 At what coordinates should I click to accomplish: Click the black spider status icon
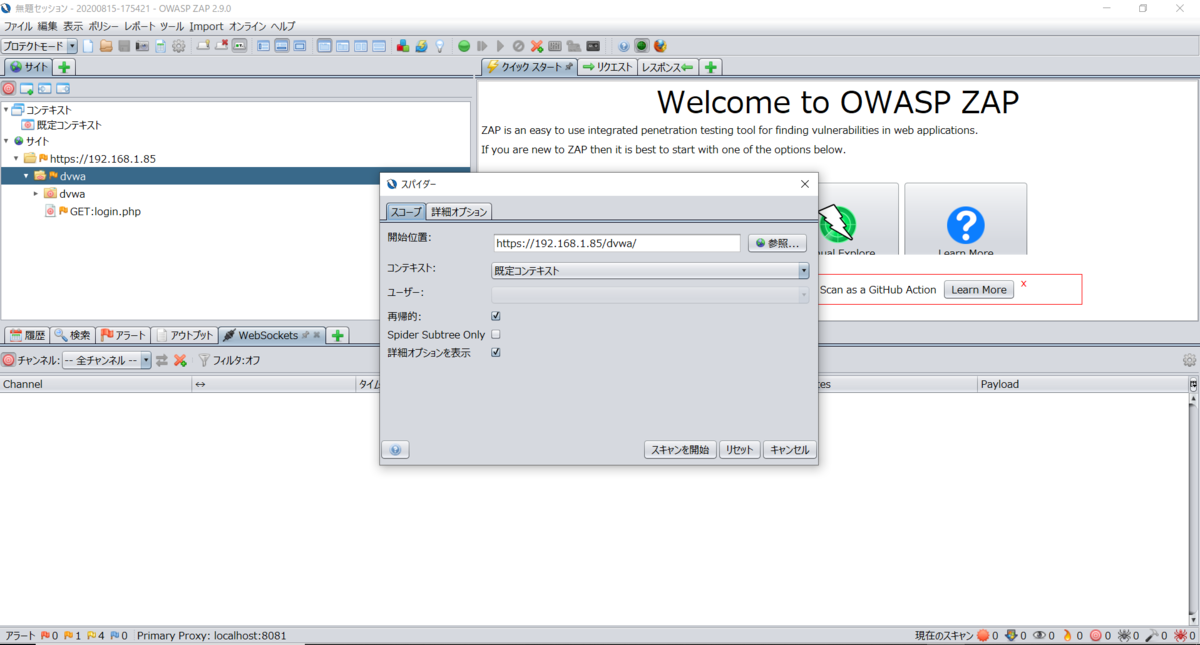(x=1124, y=635)
